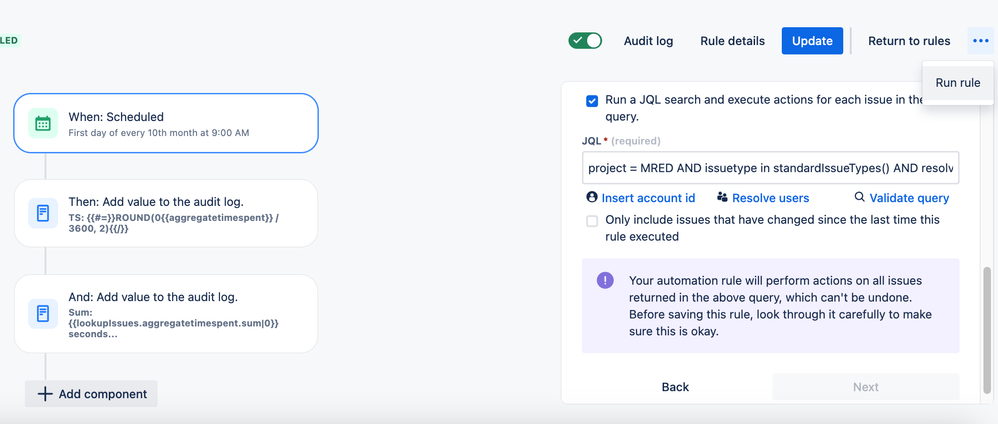Click the document icon of TS audit log action
Viewport: 998px width, 424px height.
point(43,213)
